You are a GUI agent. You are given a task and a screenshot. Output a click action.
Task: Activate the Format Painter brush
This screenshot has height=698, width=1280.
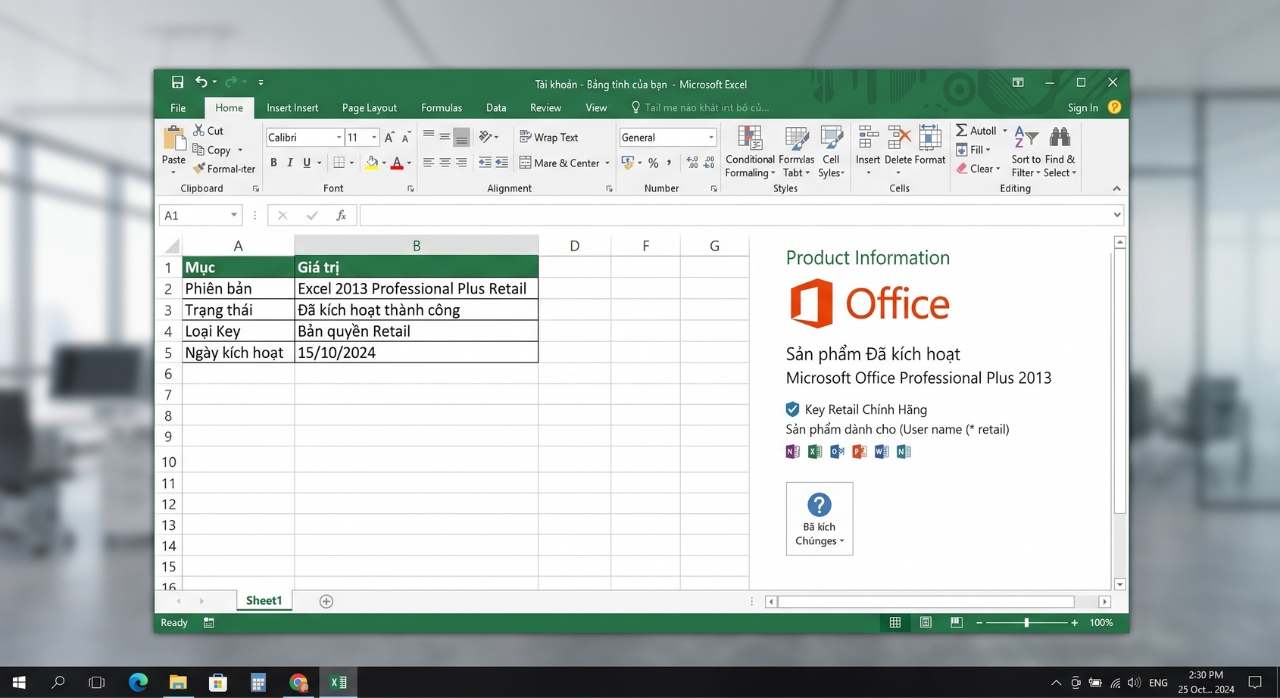(224, 169)
